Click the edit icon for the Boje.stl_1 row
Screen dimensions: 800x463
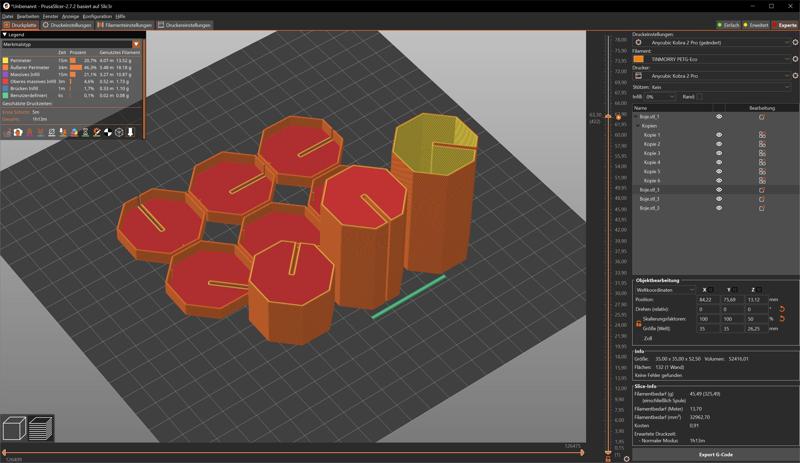(x=762, y=117)
